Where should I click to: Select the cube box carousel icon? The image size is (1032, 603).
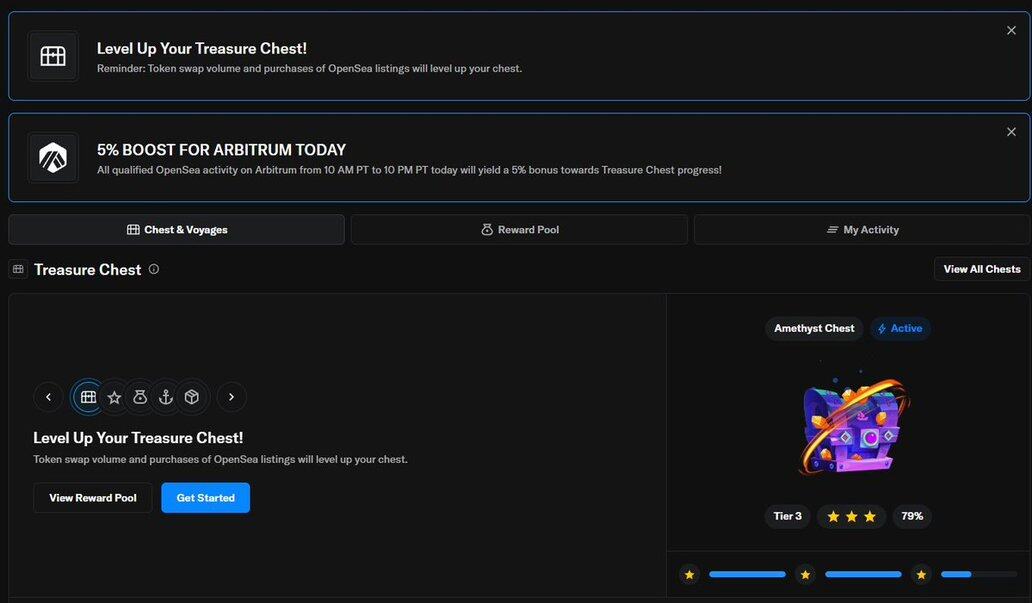[x=192, y=397]
